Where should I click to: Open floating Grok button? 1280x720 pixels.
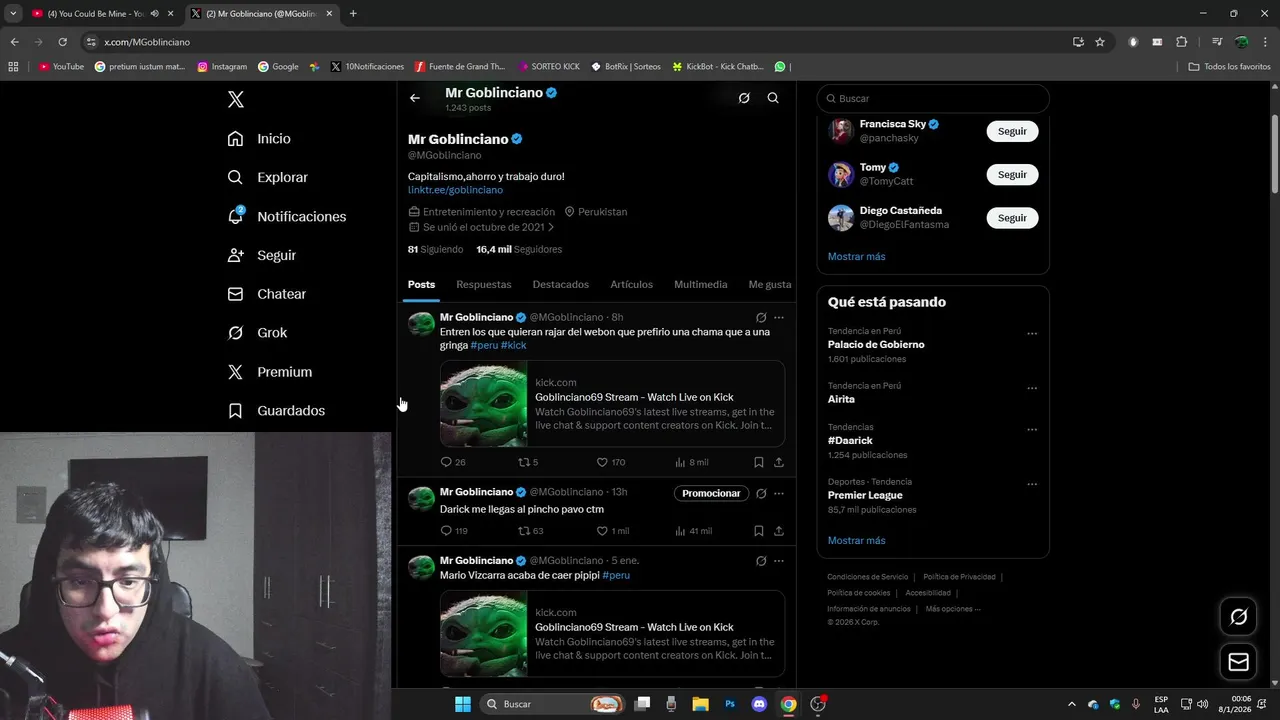1238,617
